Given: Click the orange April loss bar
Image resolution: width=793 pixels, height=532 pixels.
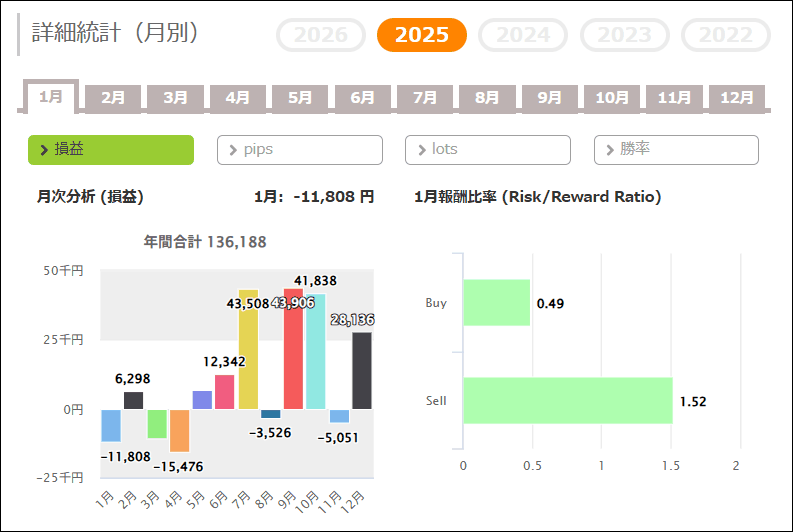Looking at the screenshot, I should pyautogui.click(x=180, y=430).
